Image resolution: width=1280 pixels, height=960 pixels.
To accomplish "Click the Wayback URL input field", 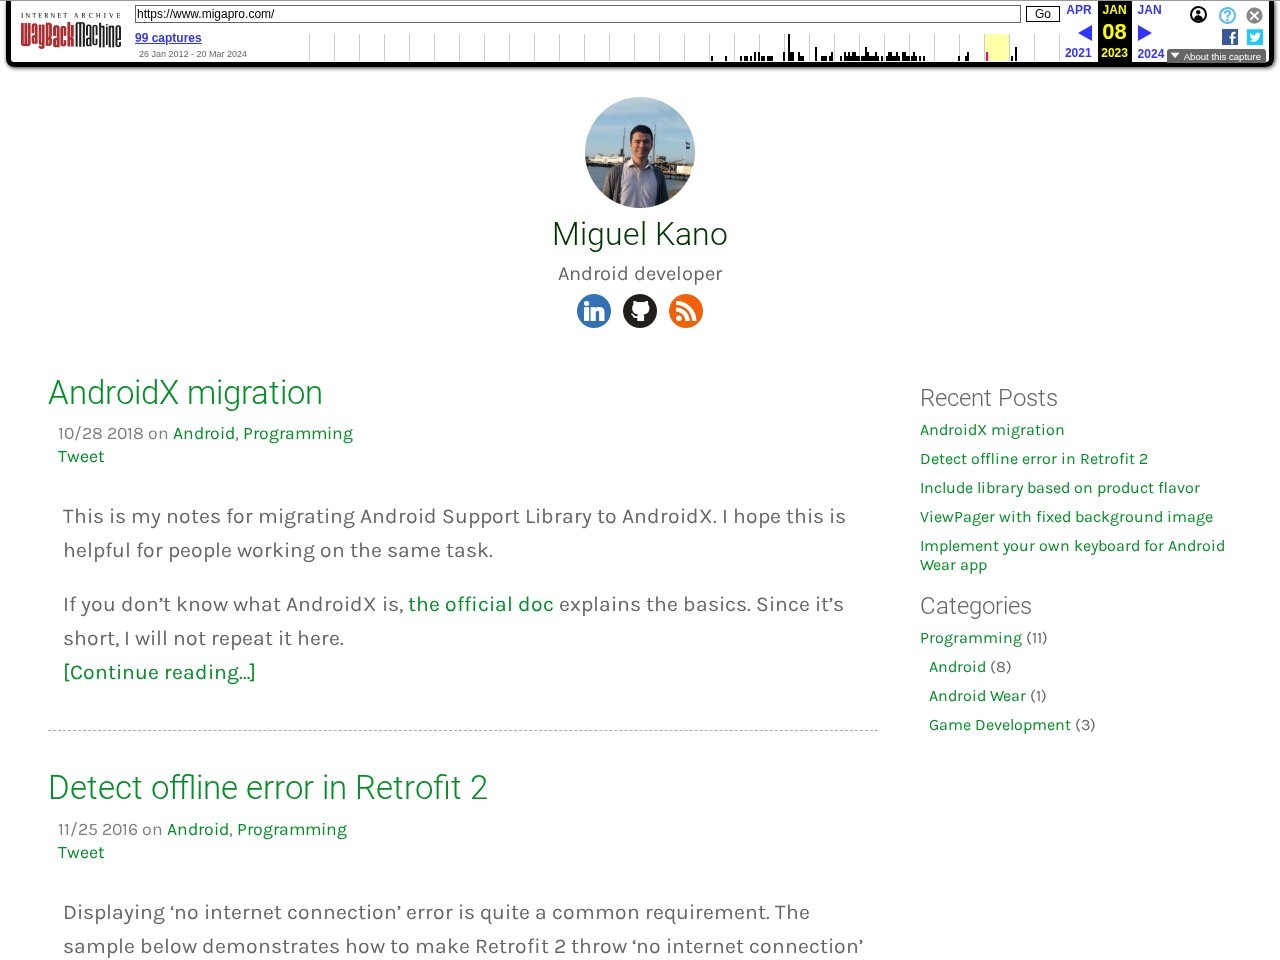I will pos(577,14).
